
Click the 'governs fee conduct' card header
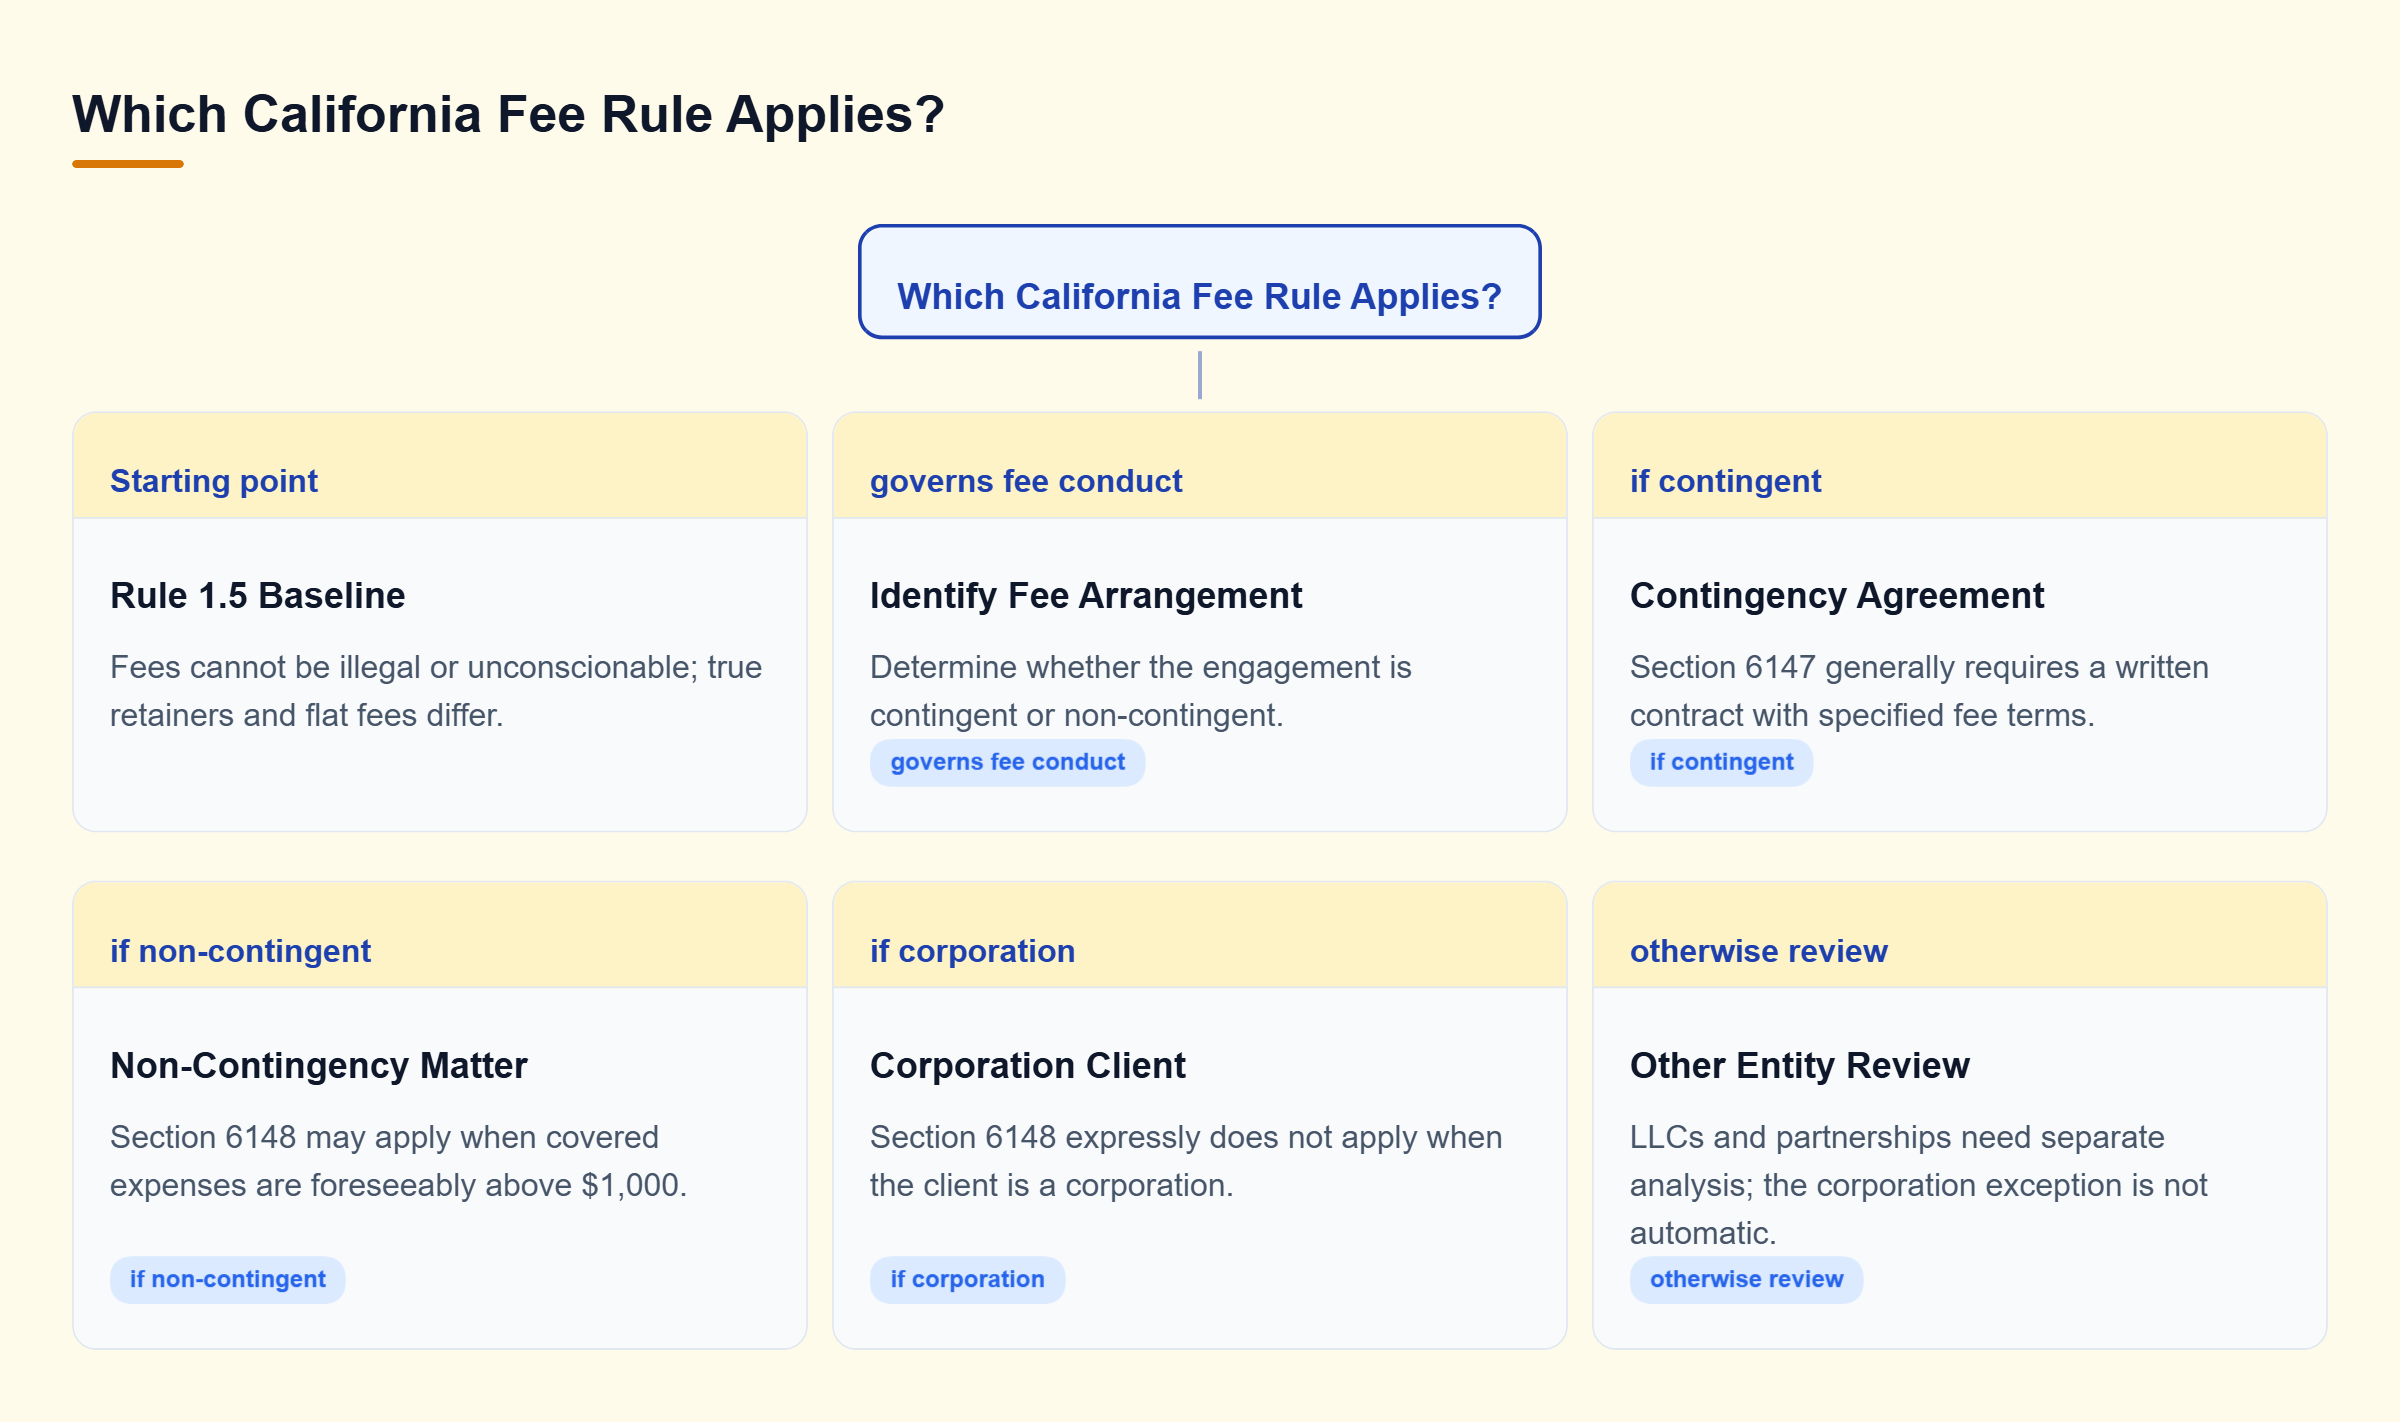click(x=1200, y=466)
